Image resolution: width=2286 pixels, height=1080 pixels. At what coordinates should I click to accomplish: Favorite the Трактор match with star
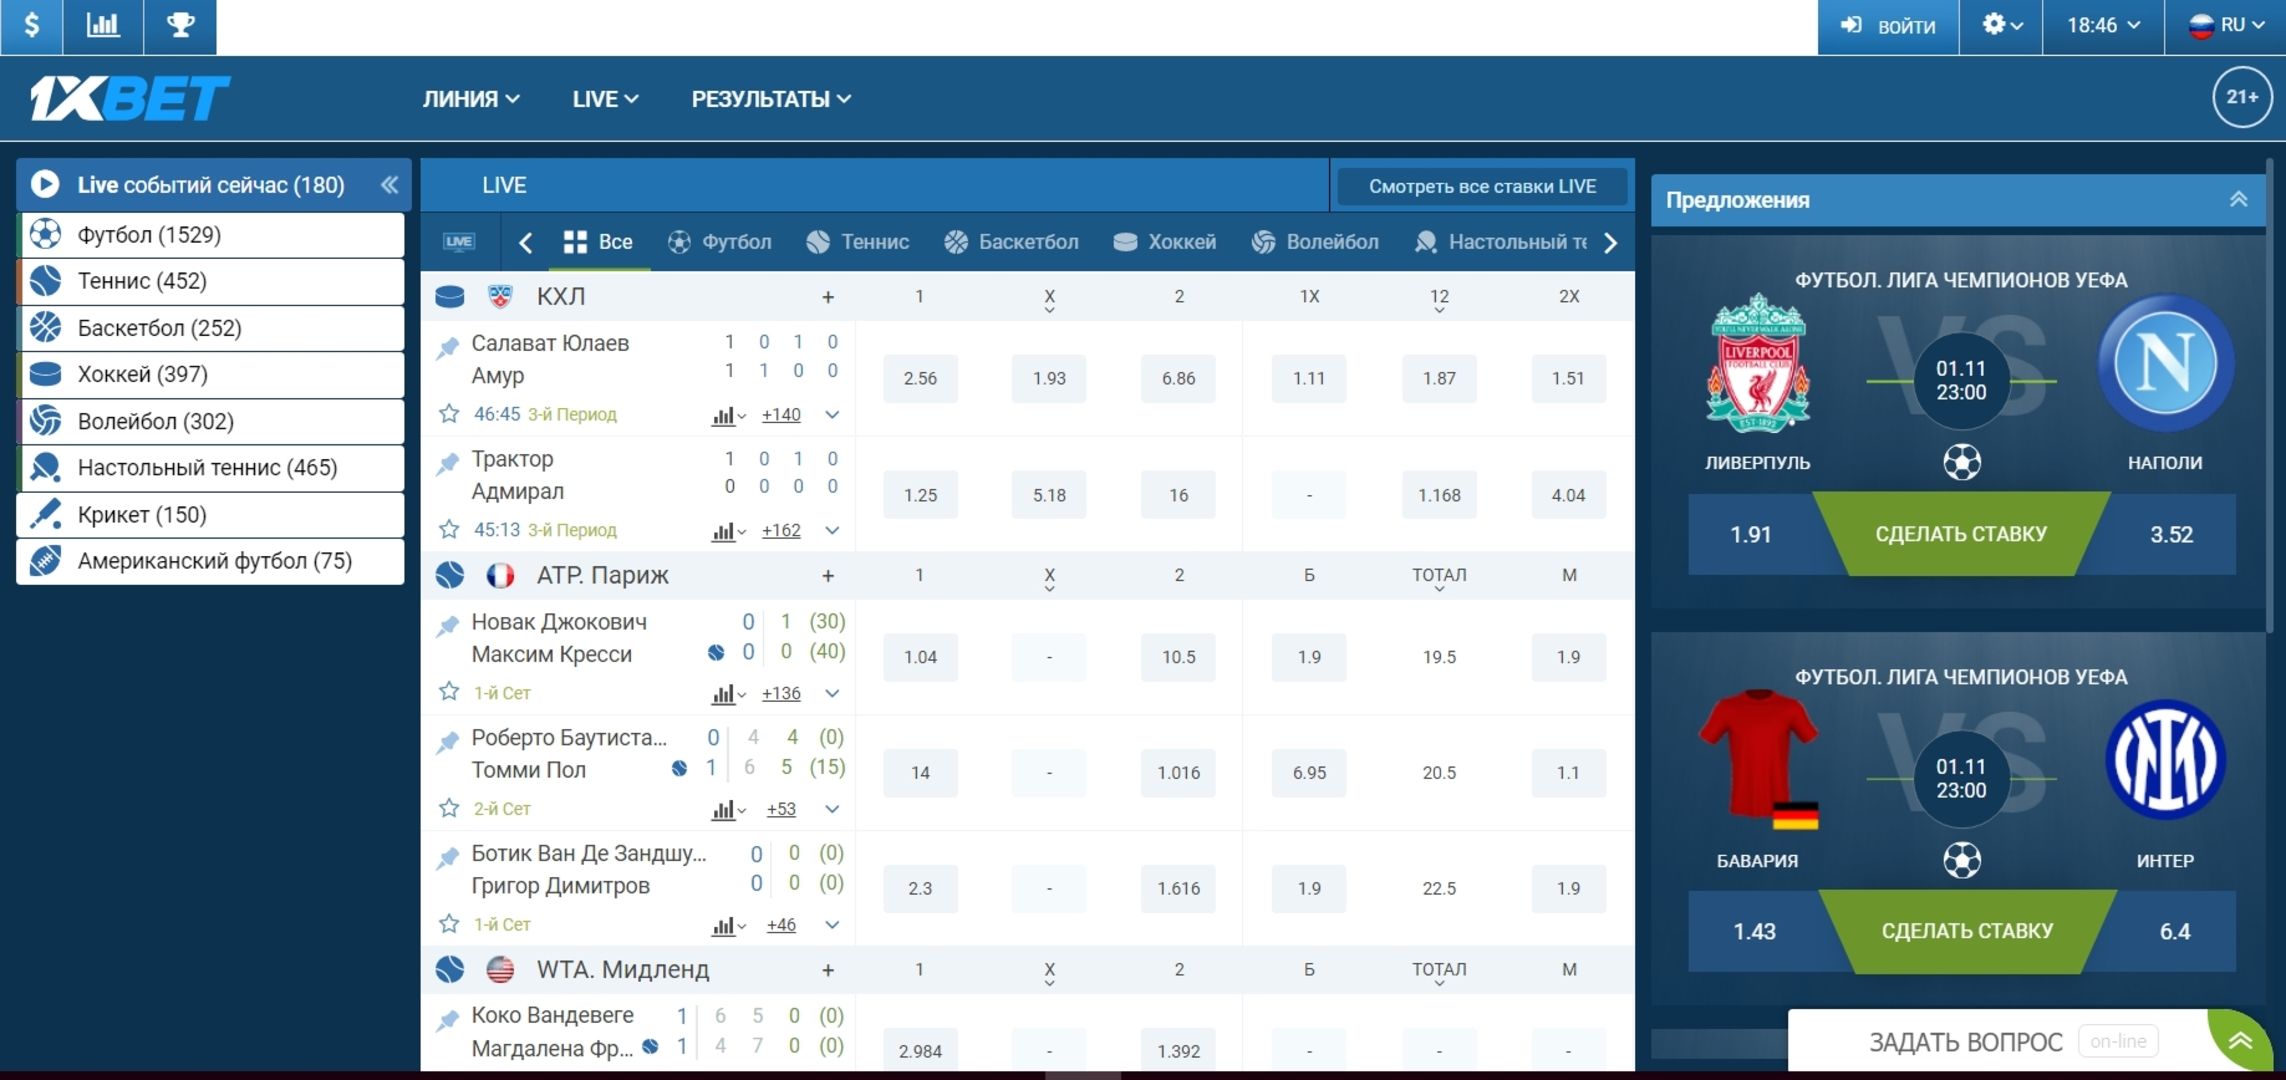click(449, 529)
